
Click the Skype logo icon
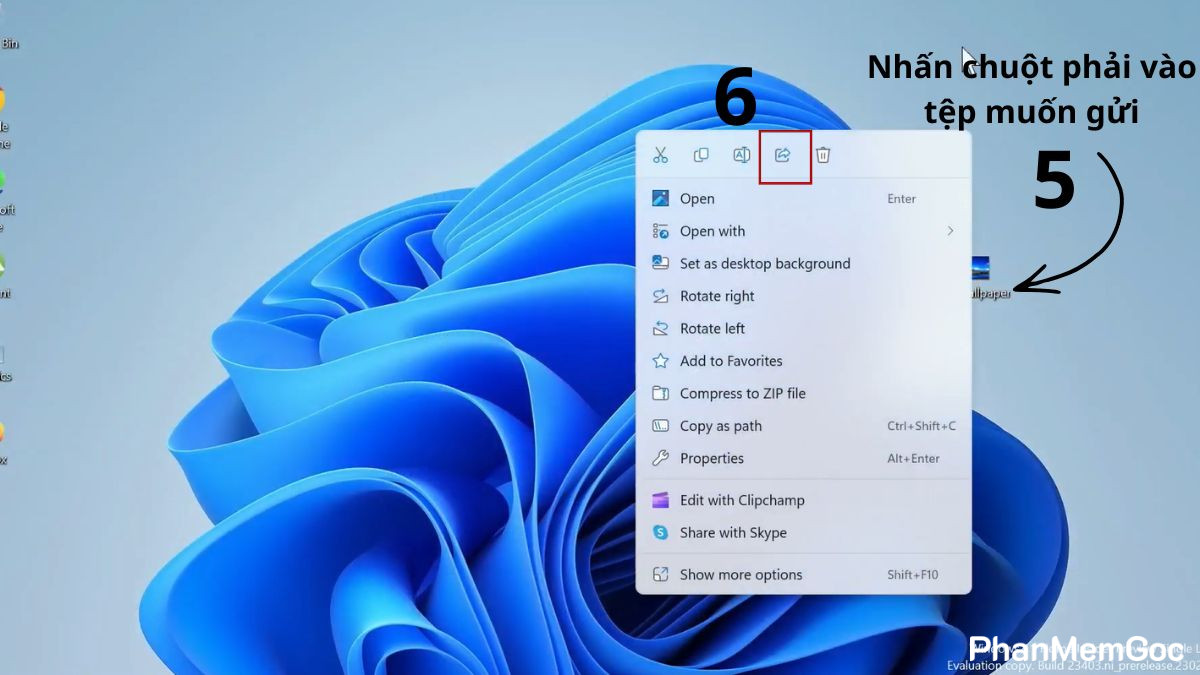[x=660, y=533]
